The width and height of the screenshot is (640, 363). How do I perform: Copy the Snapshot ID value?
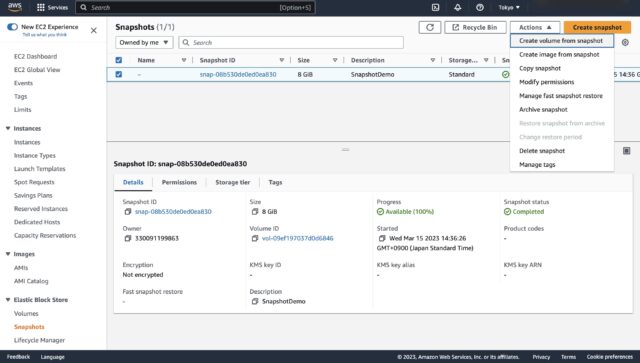(128, 212)
